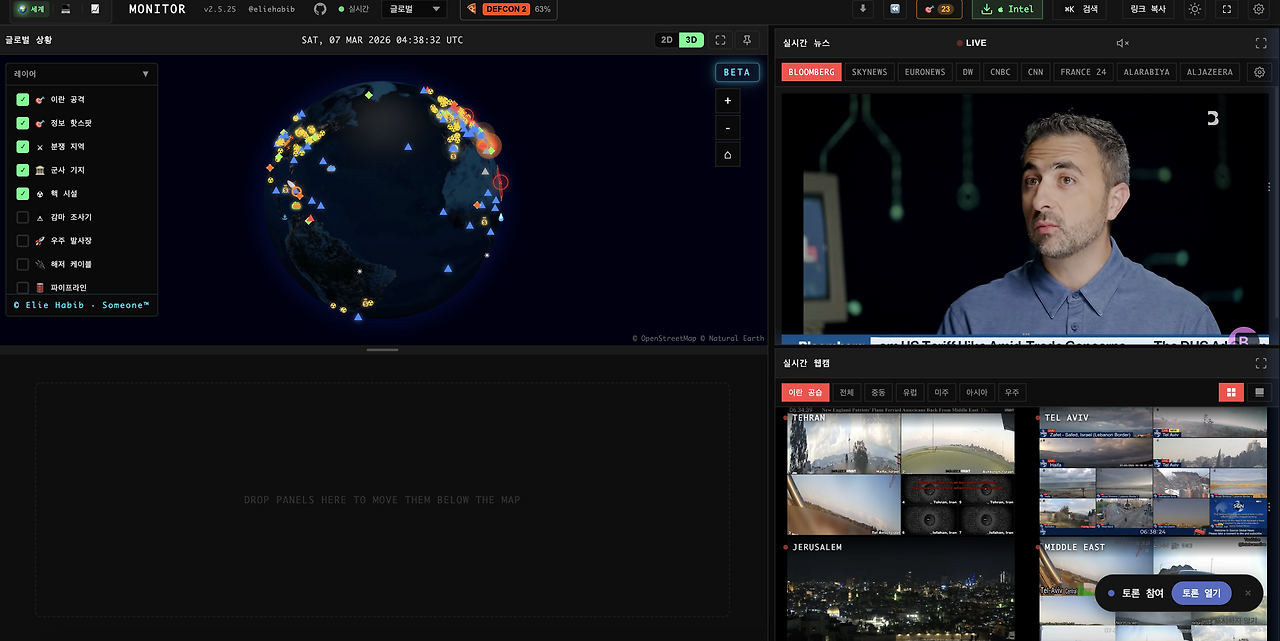The width and height of the screenshot is (1280, 641).
Task: Open the JERUSALEM webcam feed
Action: (x=900, y=590)
